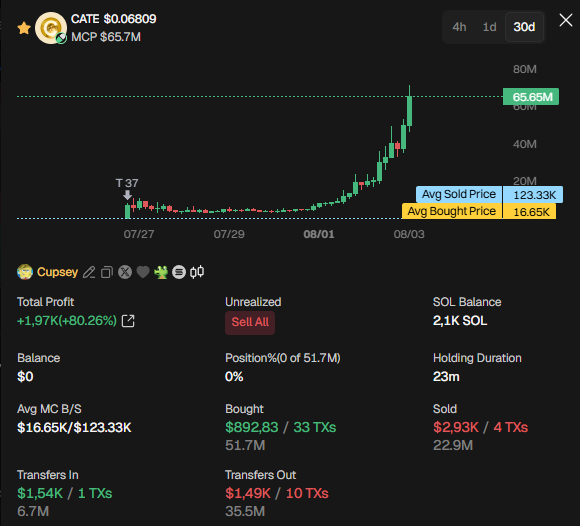Open the X (Twitter) profile icon
Screen dimensions: 580x526
click(125, 272)
